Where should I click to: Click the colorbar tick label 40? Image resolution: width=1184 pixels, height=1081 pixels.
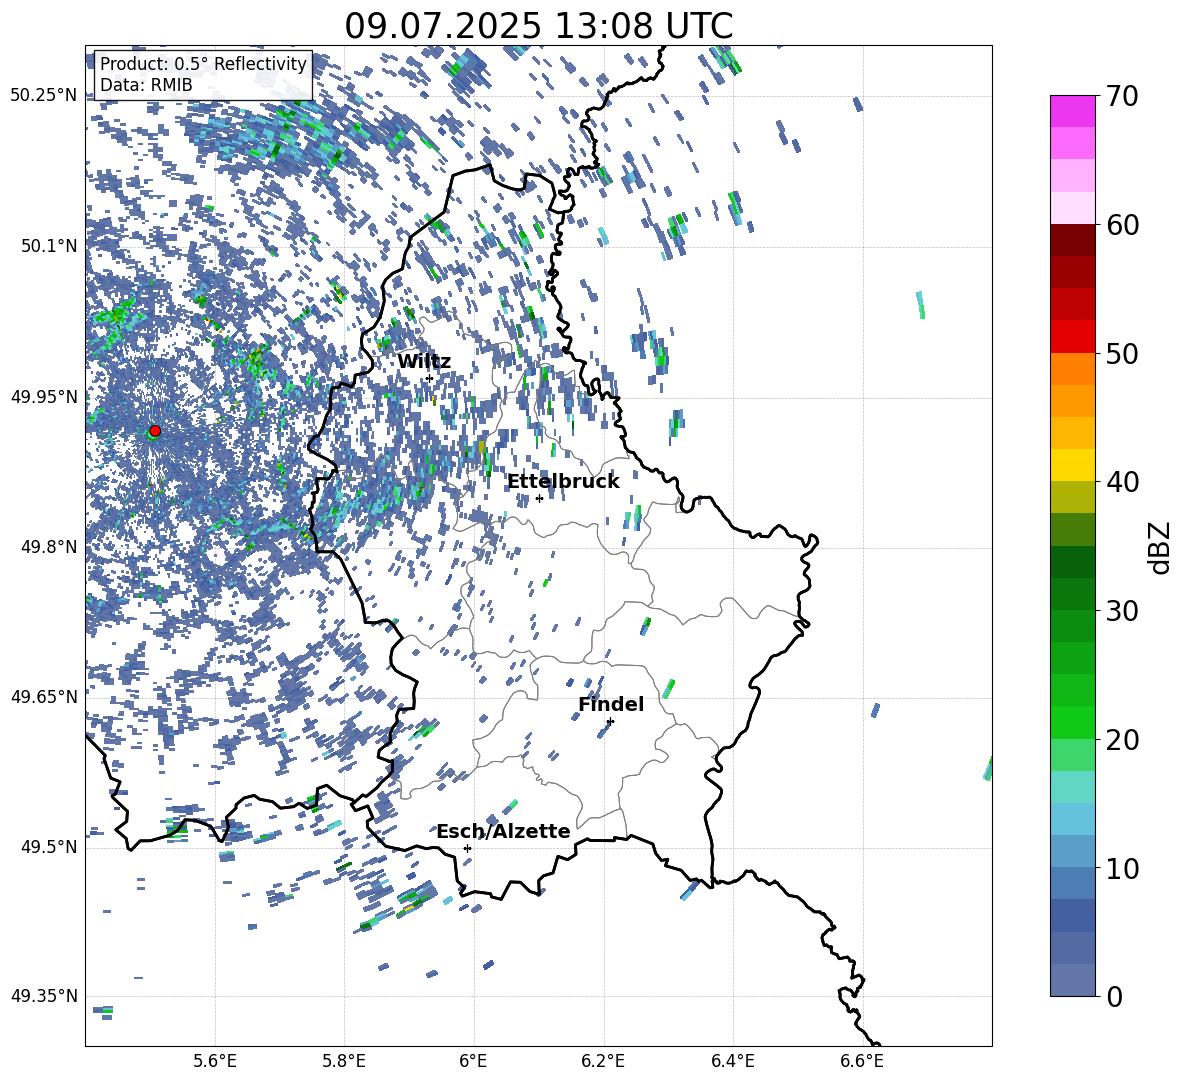(1123, 482)
